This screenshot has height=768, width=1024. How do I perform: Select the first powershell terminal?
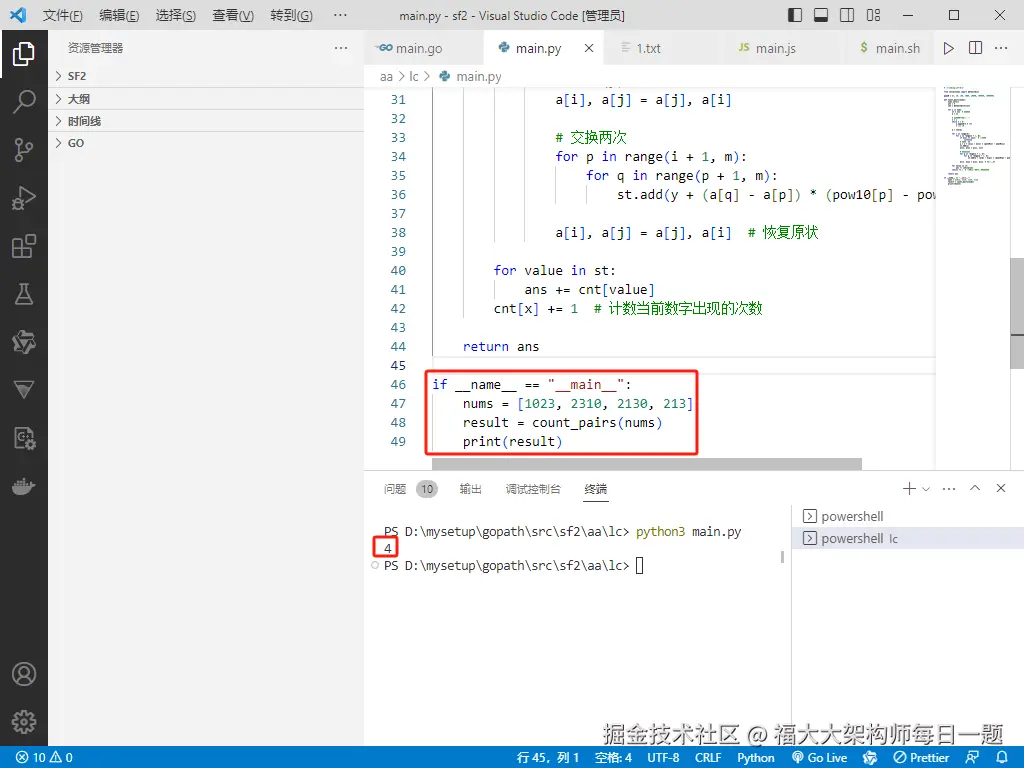[x=908, y=516]
